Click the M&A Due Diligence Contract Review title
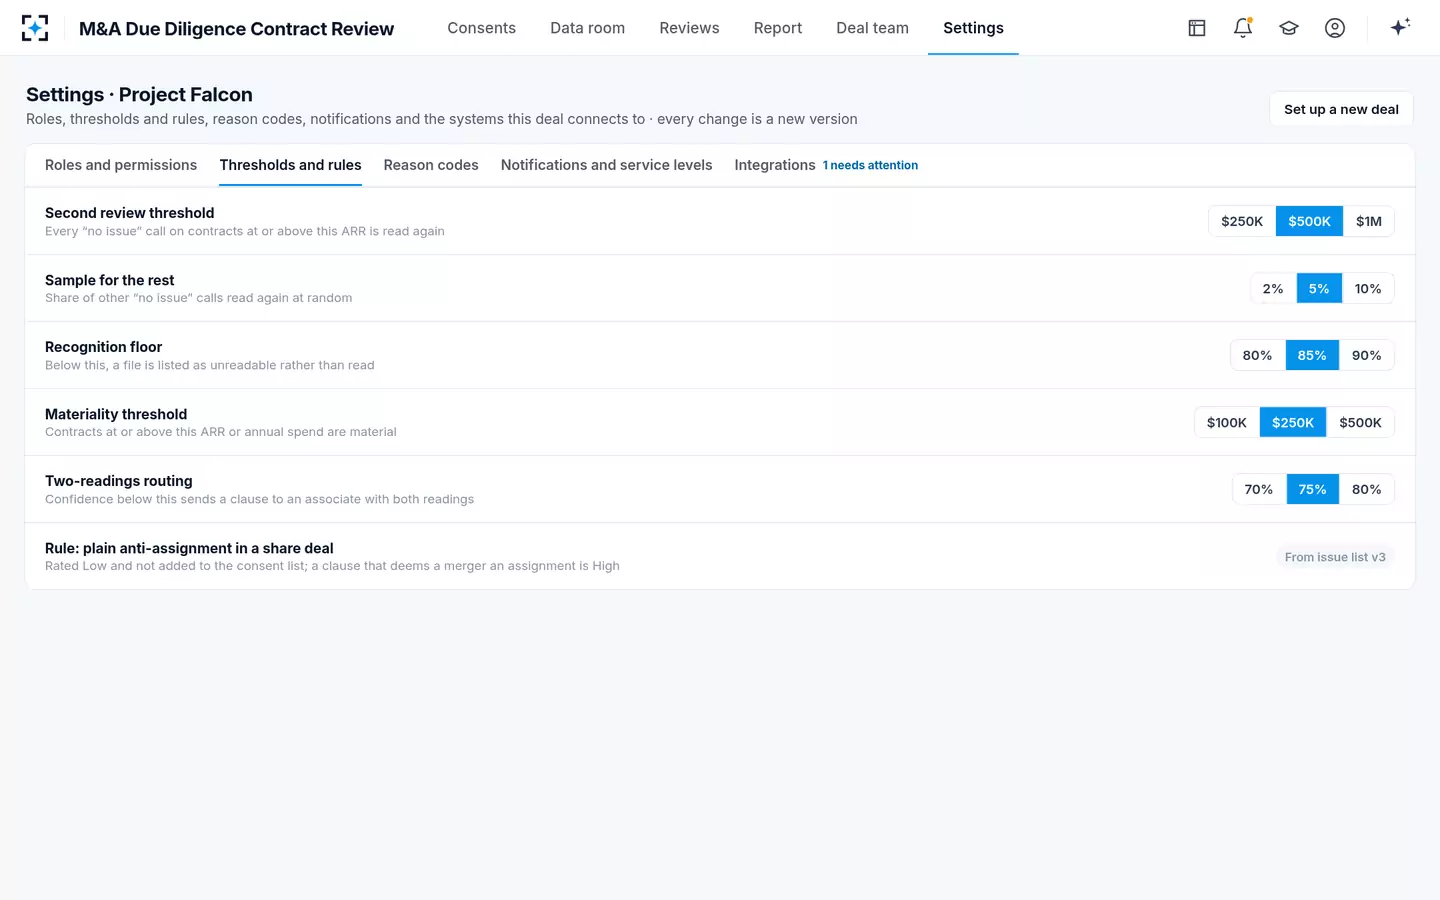The image size is (1440, 900). click(x=237, y=29)
